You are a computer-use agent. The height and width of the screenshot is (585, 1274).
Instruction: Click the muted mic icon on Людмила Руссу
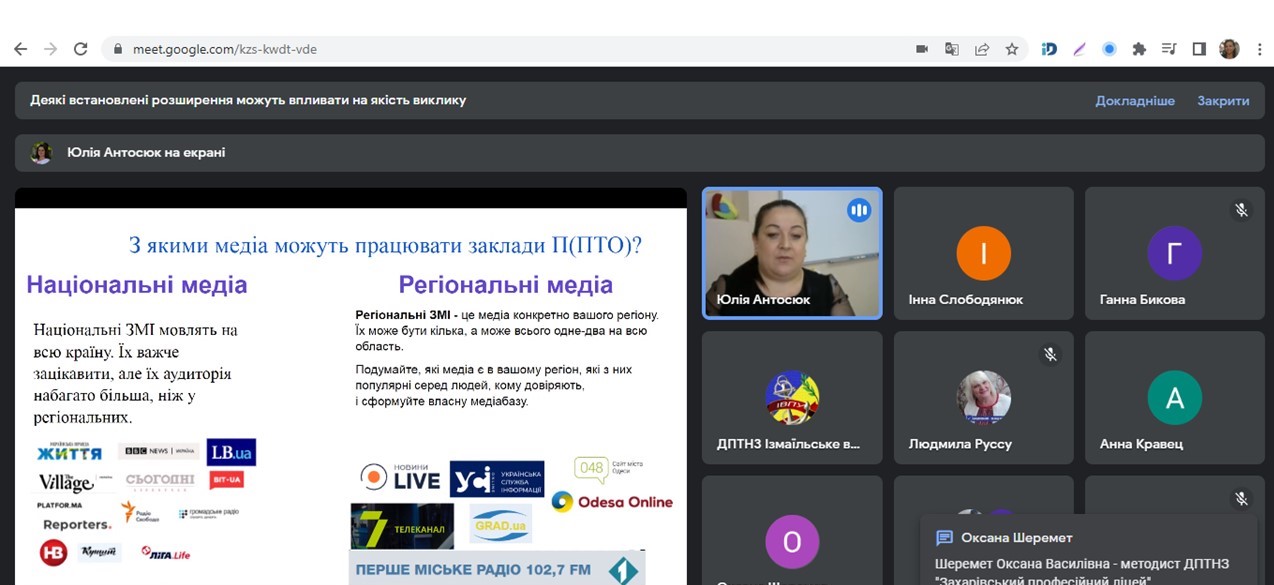point(1049,354)
